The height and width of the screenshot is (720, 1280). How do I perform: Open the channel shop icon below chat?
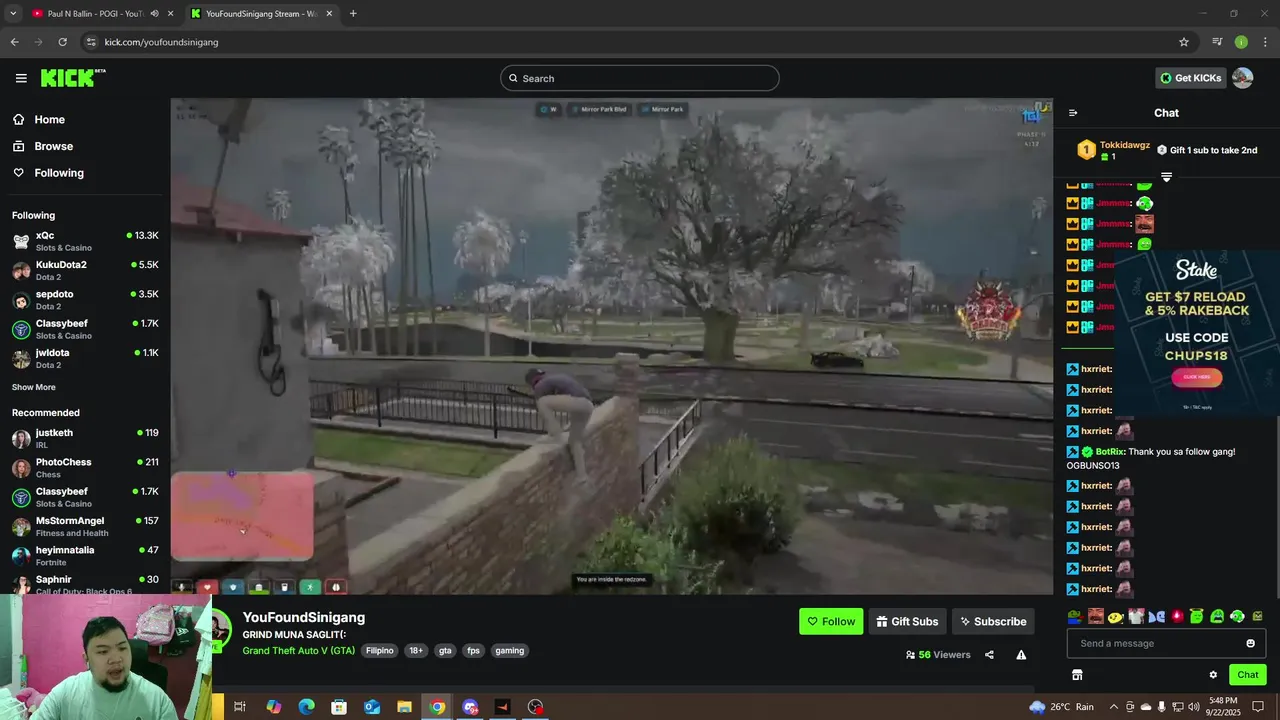tap(1077, 675)
